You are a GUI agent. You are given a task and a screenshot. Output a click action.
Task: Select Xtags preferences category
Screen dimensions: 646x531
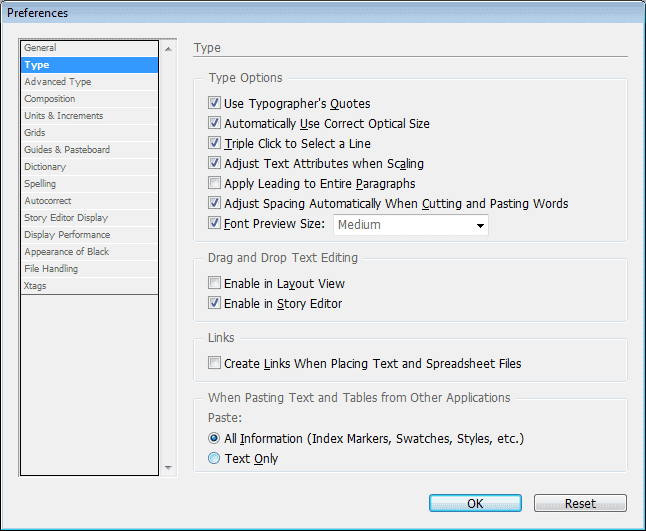(x=89, y=286)
